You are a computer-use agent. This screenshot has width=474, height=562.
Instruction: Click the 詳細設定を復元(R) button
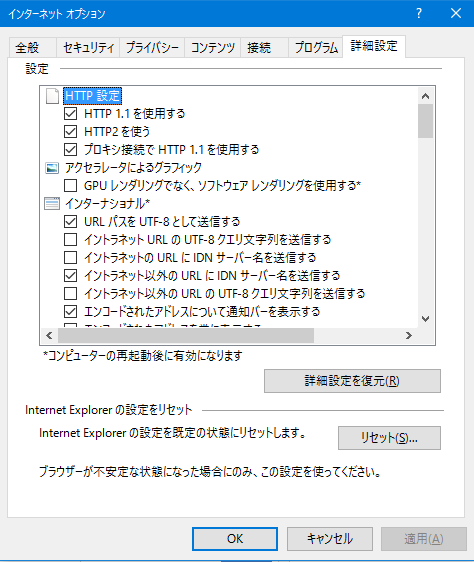click(352, 381)
